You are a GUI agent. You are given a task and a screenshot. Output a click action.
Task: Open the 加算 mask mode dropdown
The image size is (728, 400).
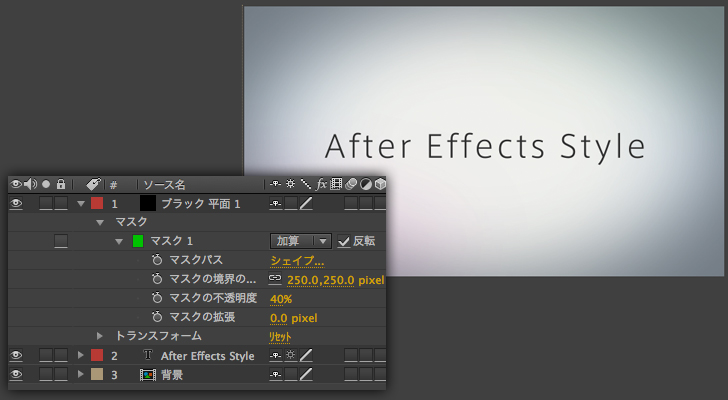pos(300,241)
